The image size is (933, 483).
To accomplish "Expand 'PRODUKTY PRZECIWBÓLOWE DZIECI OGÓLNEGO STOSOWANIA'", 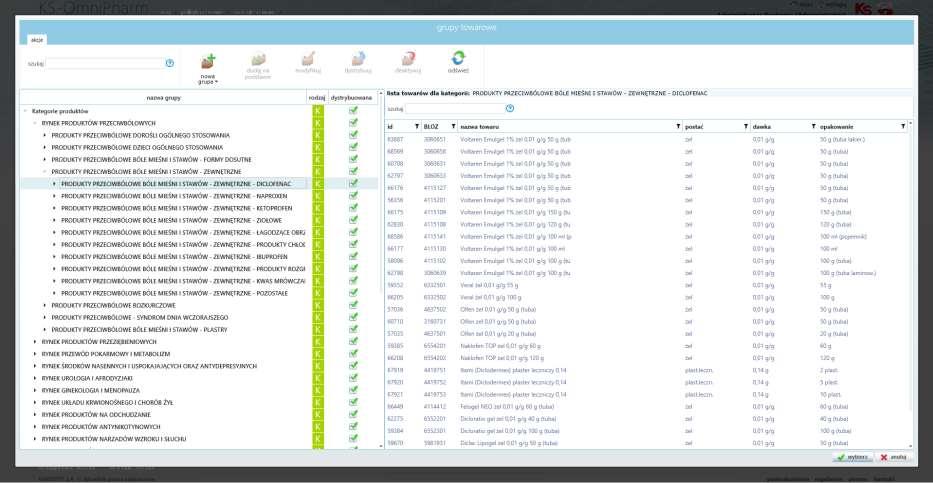I will [x=45, y=148].
